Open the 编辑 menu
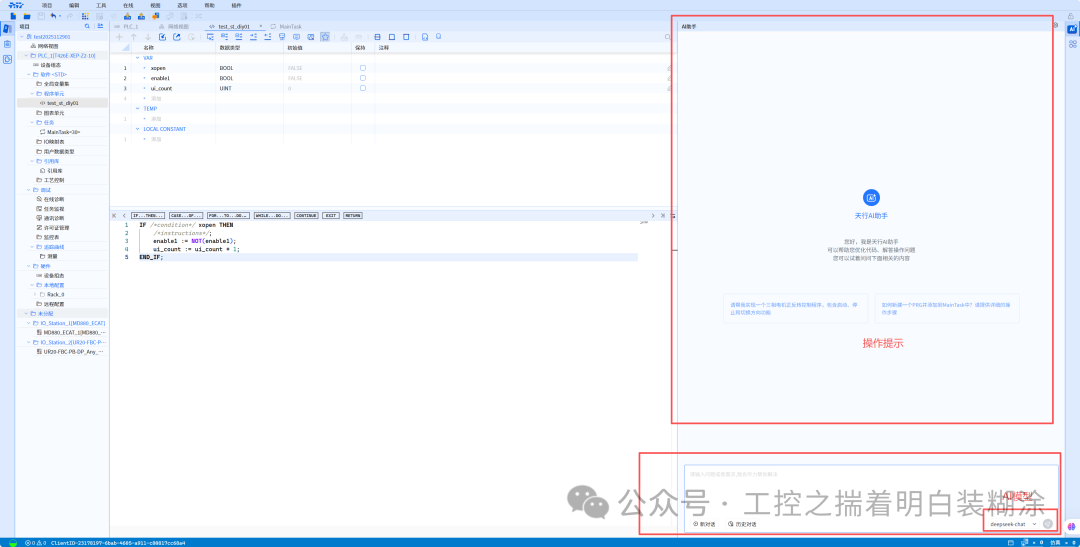The height and width of the screenshot is (547, 1080). (x=74, y=5)
